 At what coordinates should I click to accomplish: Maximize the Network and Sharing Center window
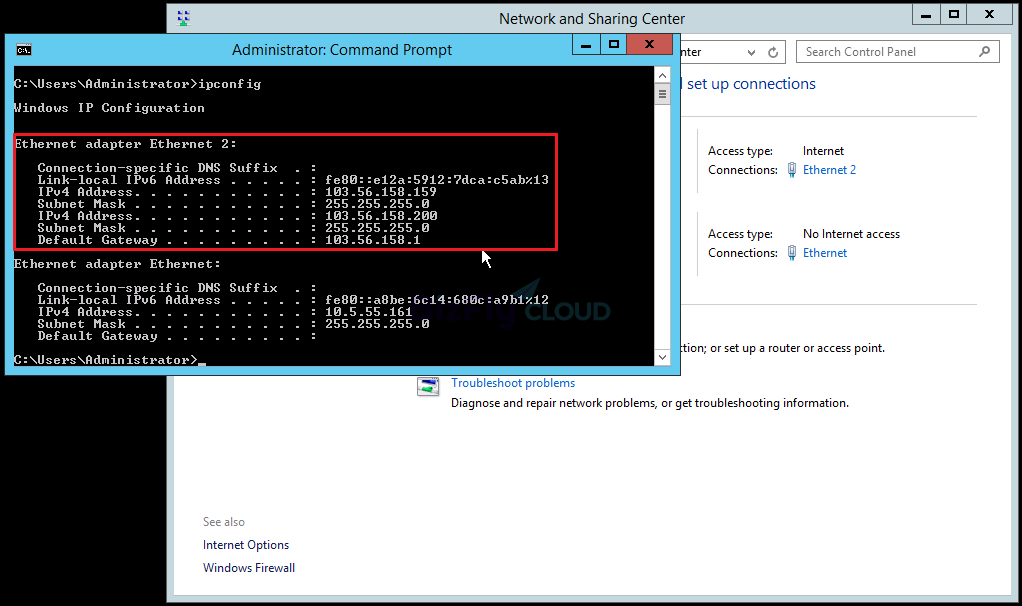[954, 14]
